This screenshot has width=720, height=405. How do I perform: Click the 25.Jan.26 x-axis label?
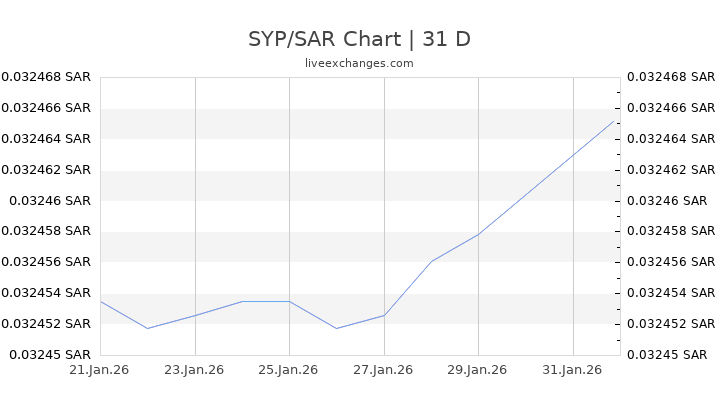click(289, 369)
